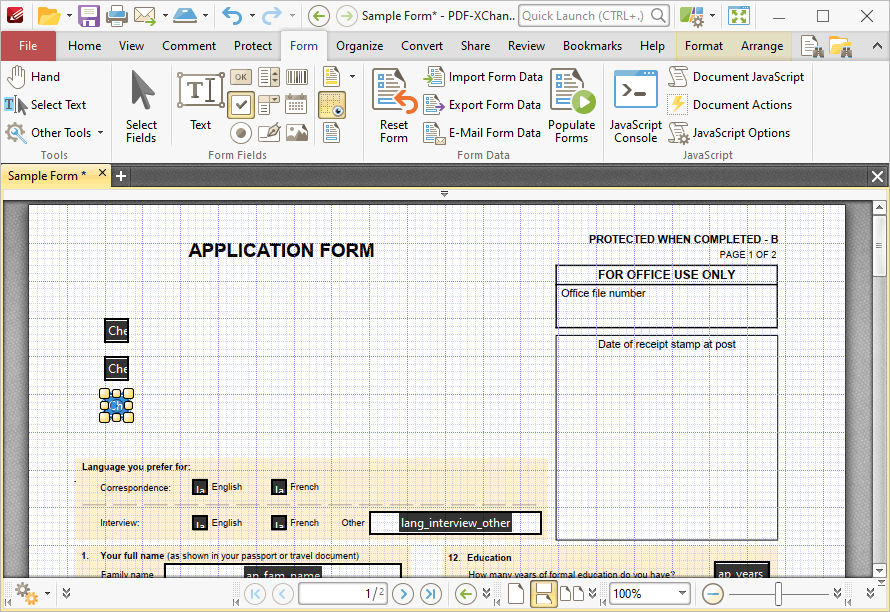Open JavaScript Options
Screen dimensions: 890x612
[x=729, y=133]
